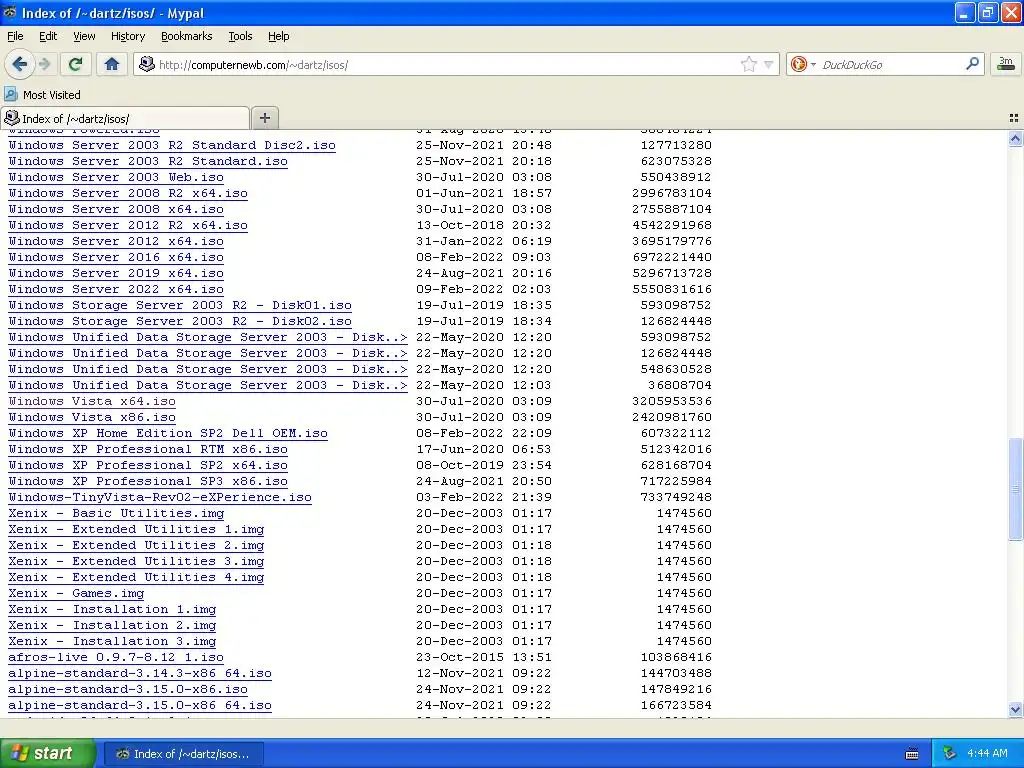Click the system tray icon beside the clock

(949, 754)
